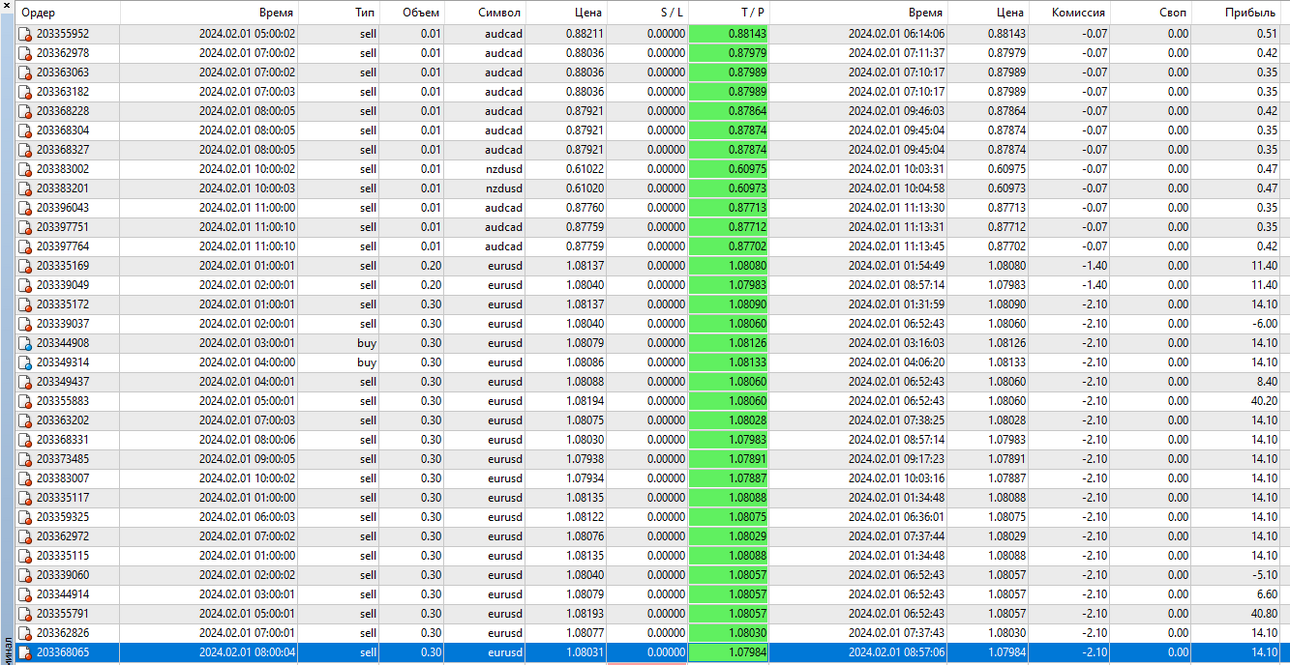This screenshot has height=665, width=1290.
Task: Click the Цена header next to Комиссия
Action: click(x=987, y=13)
